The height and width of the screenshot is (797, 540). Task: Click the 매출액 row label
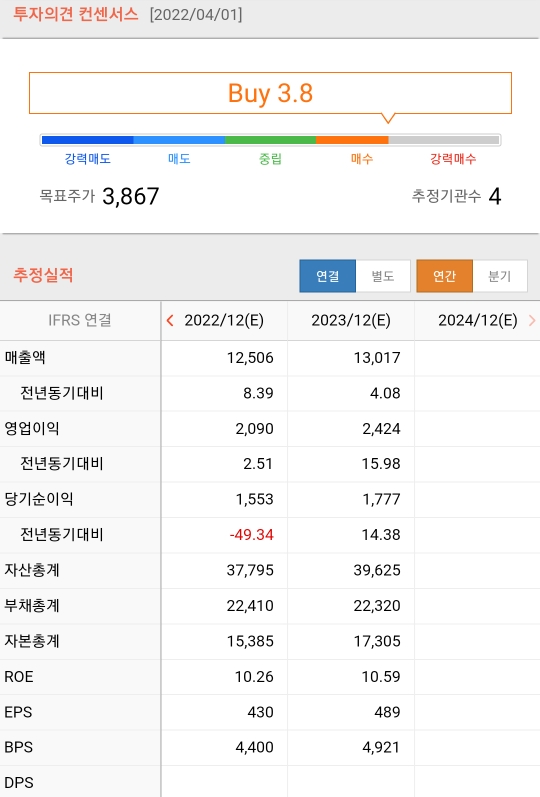click(25, 357)
